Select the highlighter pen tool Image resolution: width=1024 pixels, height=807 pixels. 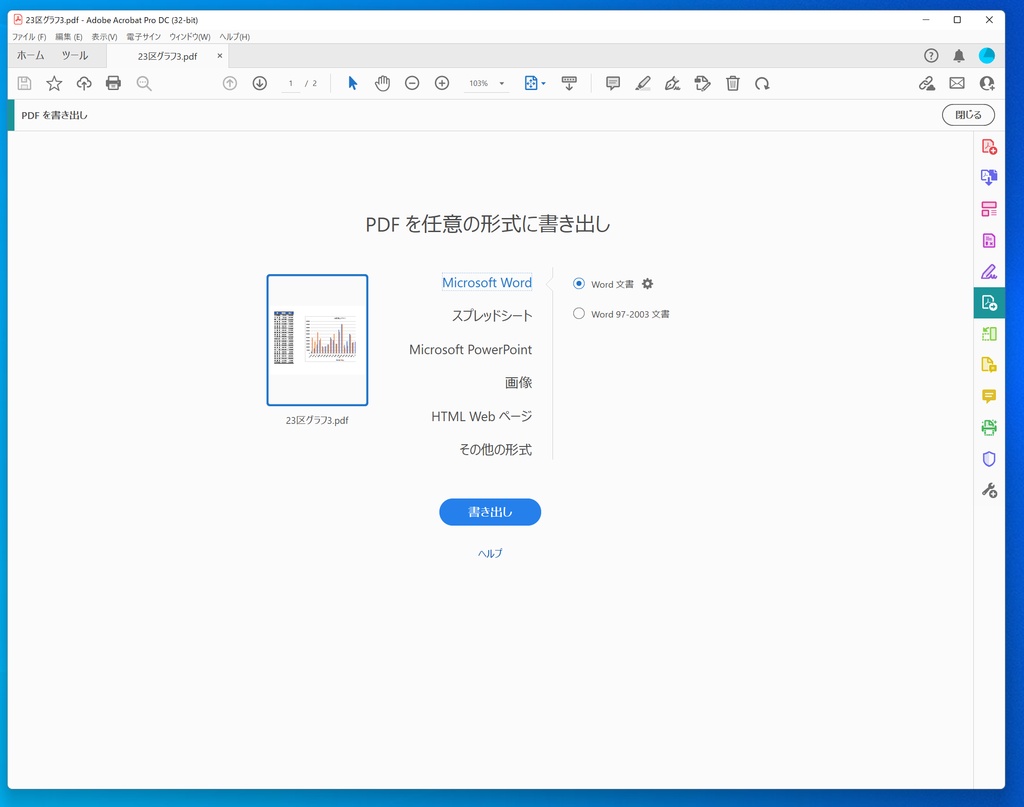pyautogui.click(x=643, y=84)
